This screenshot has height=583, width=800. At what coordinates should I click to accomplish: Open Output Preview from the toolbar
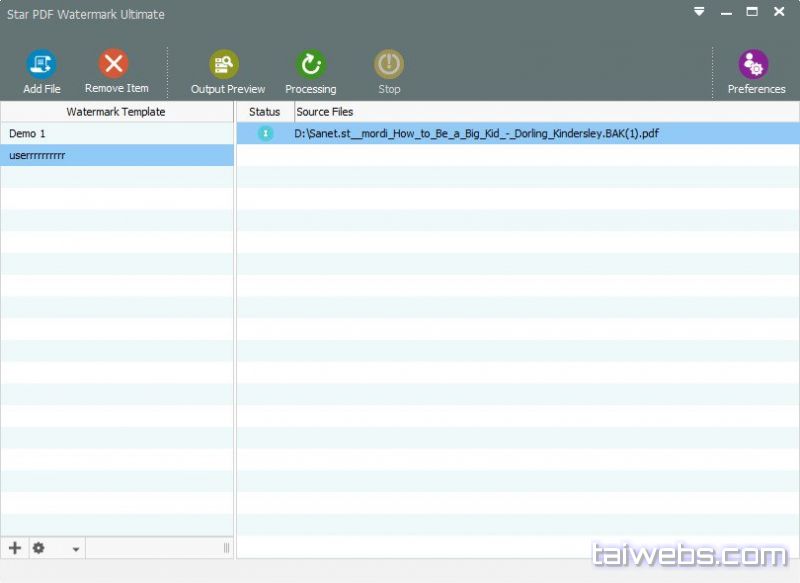tap(225, 65)
